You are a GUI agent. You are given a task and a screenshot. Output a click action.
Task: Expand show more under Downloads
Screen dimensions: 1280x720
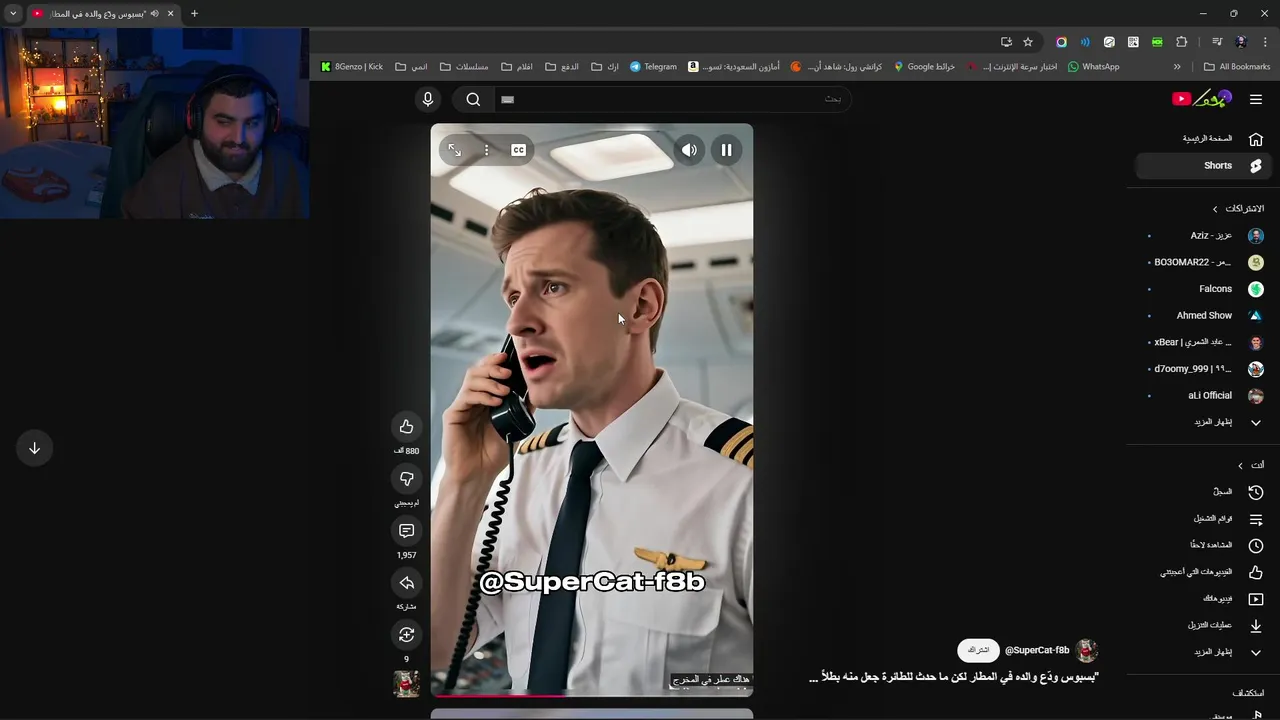pyautogui.click(x=1203, y=652)
